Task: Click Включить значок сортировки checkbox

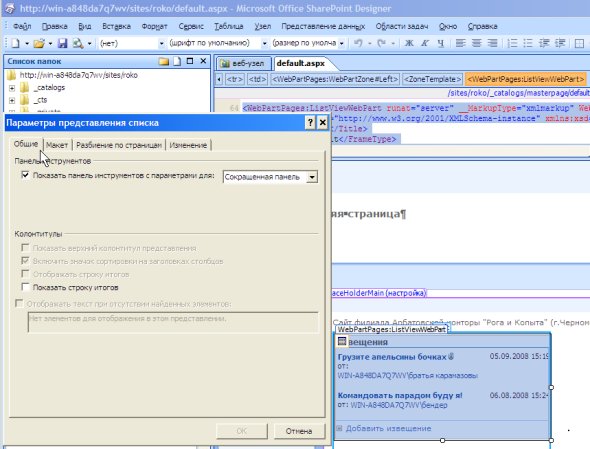Action: tap(25, 260)
